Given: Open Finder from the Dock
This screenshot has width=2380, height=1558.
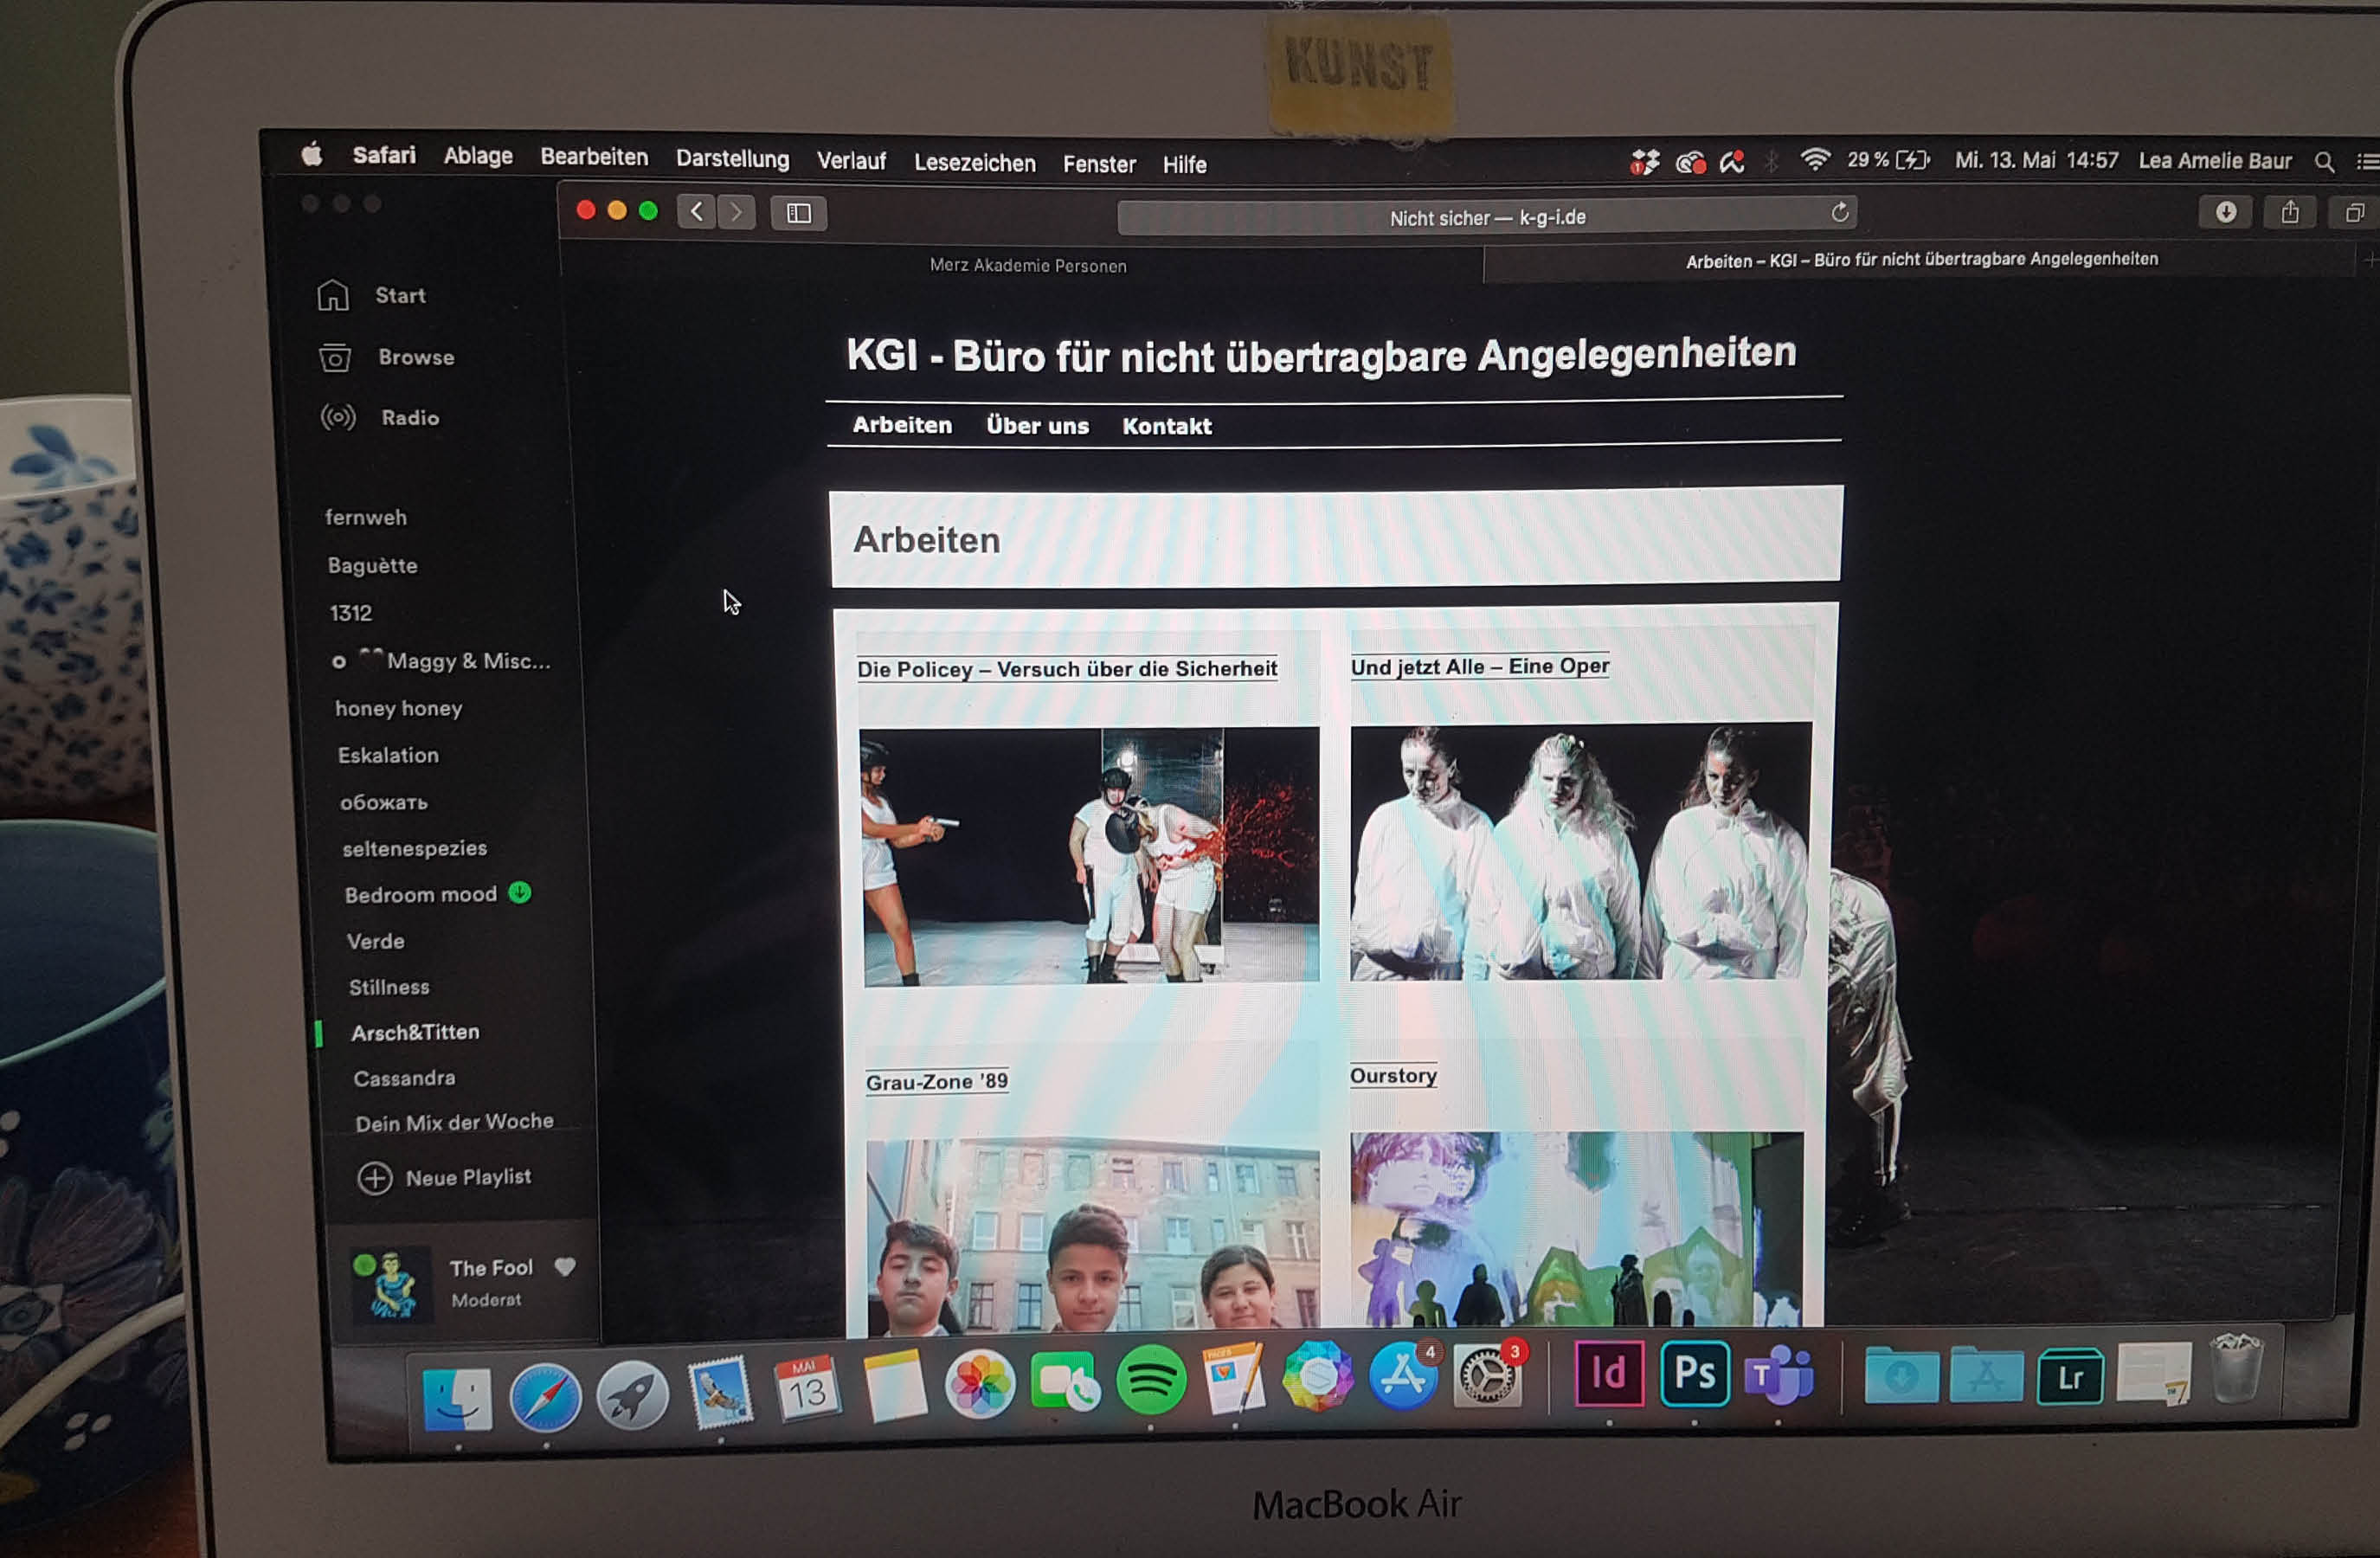Looking at the screenshot, I should pyautogui.click(x=456, y=1398).
